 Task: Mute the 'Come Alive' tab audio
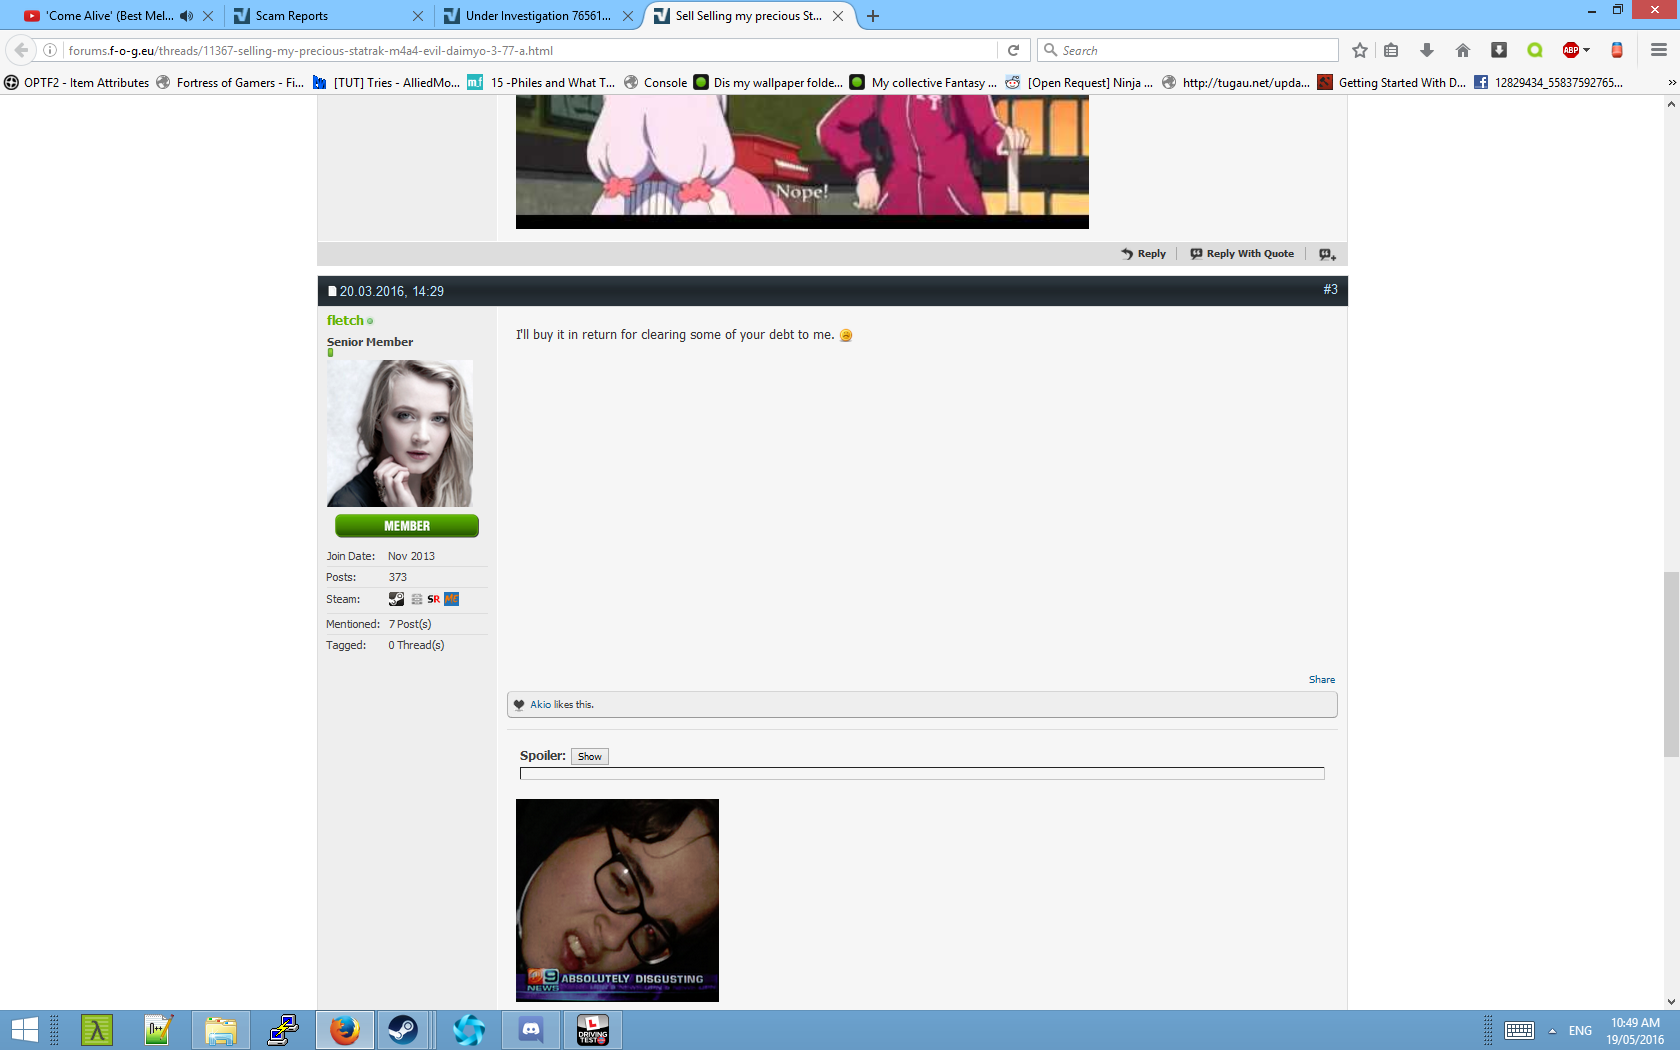coord(186,16)
